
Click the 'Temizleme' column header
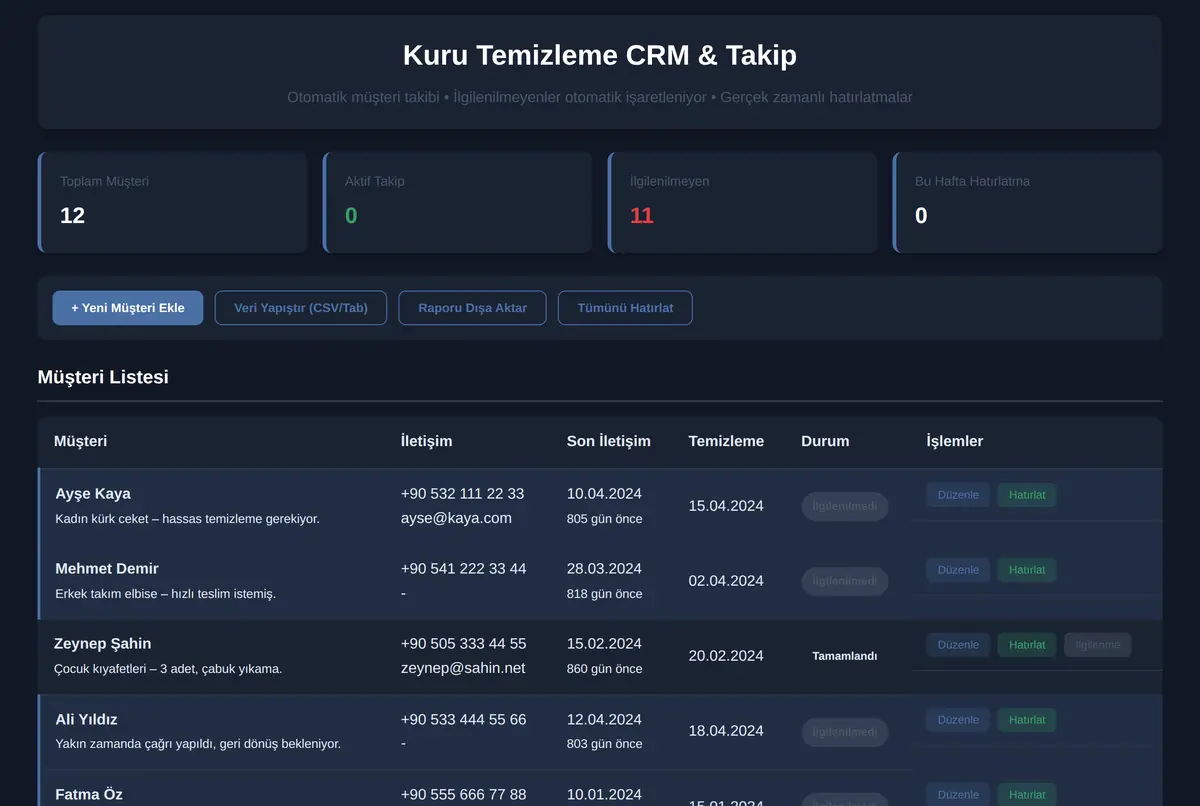point(726,441)
